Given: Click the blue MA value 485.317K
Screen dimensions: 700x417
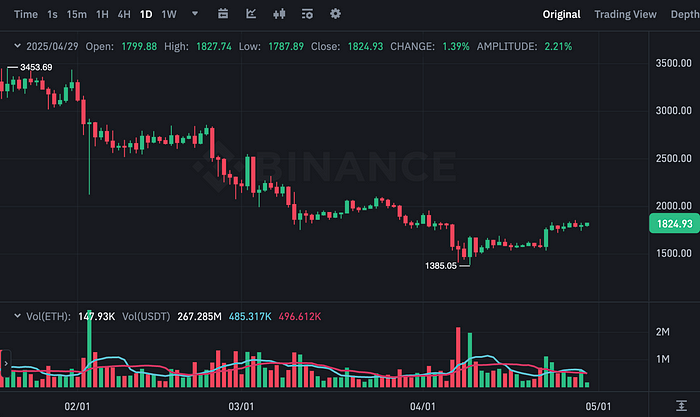Looking at the screenshot, I should pos(250,317).
